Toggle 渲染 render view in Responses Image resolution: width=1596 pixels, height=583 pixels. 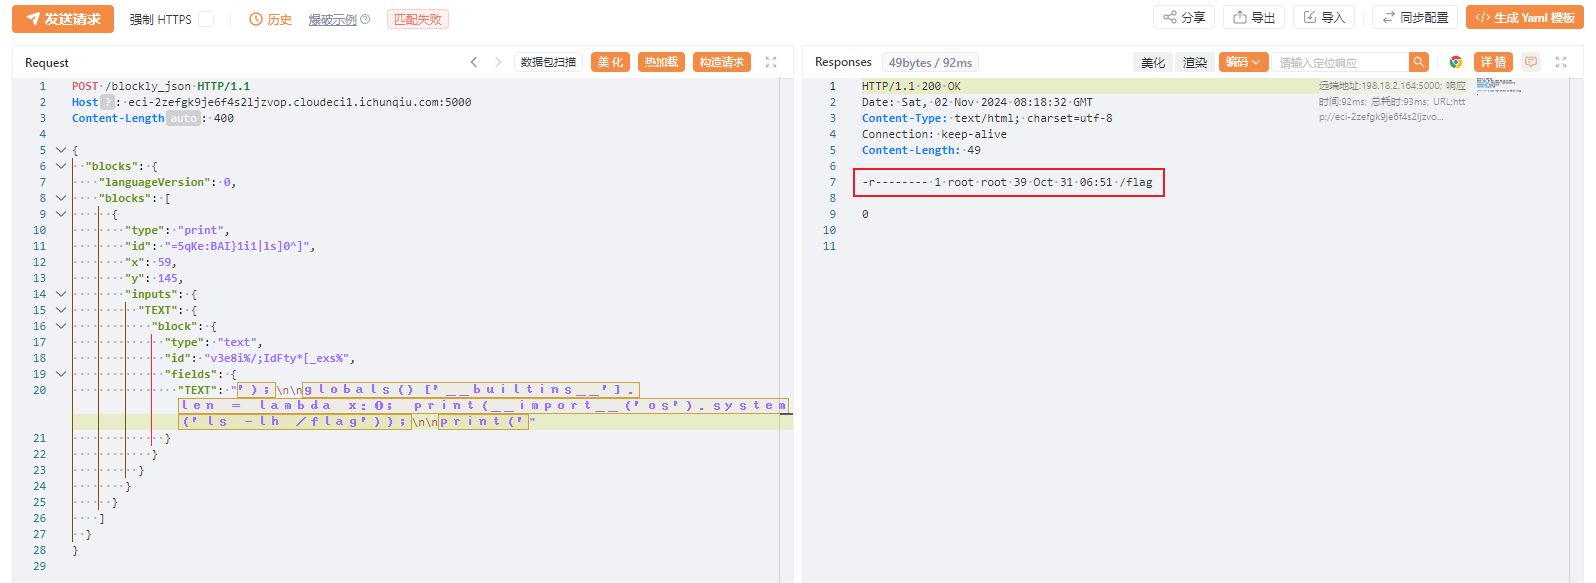pyautogui.click(x=1195, y=62)
